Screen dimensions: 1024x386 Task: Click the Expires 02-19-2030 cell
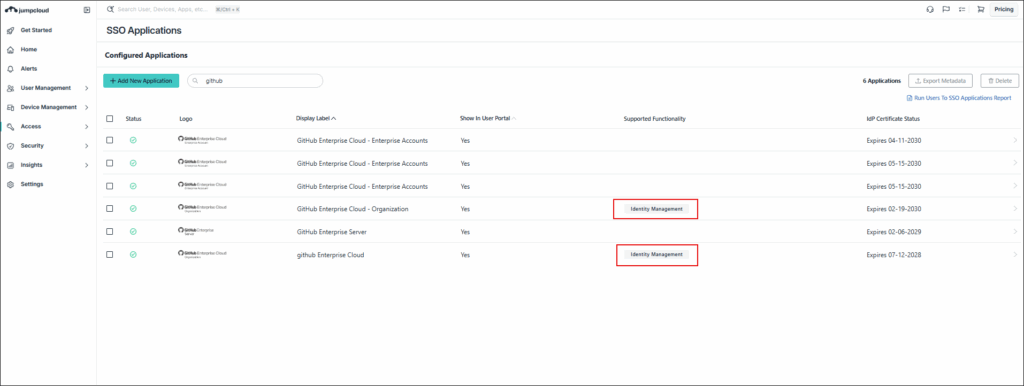[894, 209]
